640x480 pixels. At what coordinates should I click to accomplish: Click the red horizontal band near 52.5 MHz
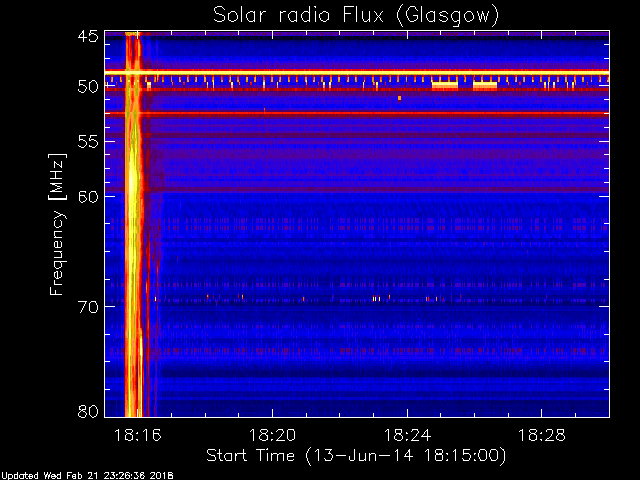[x=357, y=113]
